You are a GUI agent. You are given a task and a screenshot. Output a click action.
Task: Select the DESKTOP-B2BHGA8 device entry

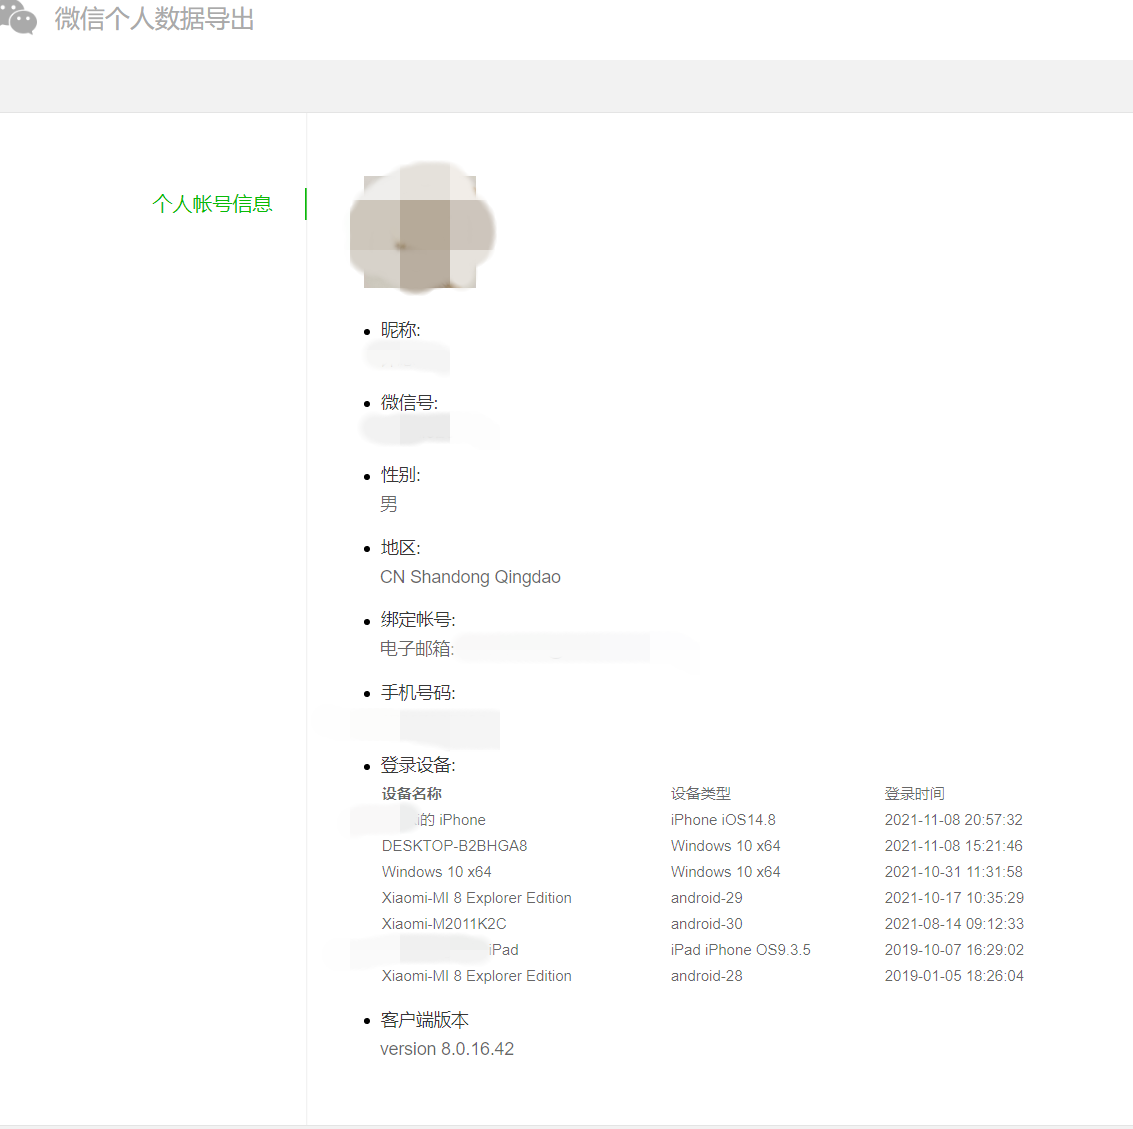pos(455,845)
